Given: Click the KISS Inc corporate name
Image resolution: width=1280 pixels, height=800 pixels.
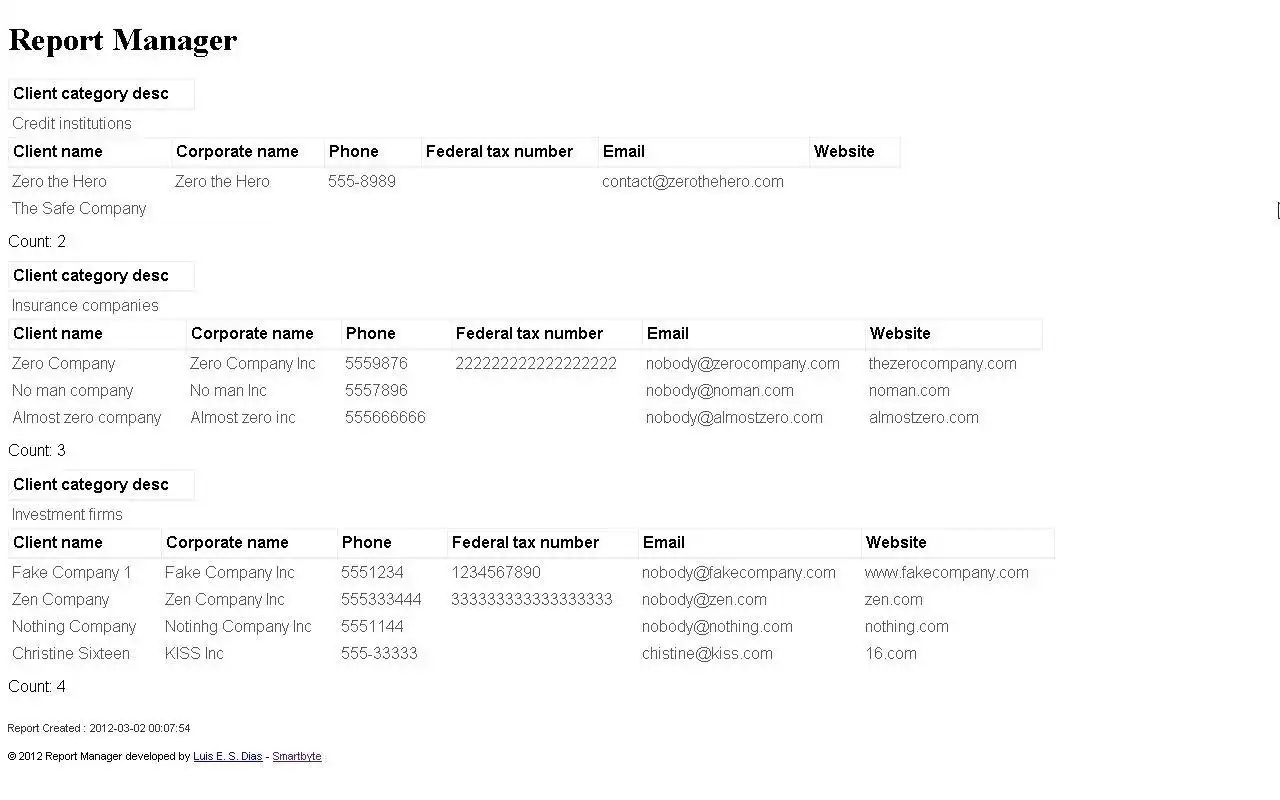Looking at the screenshot, I should [194, 654].
